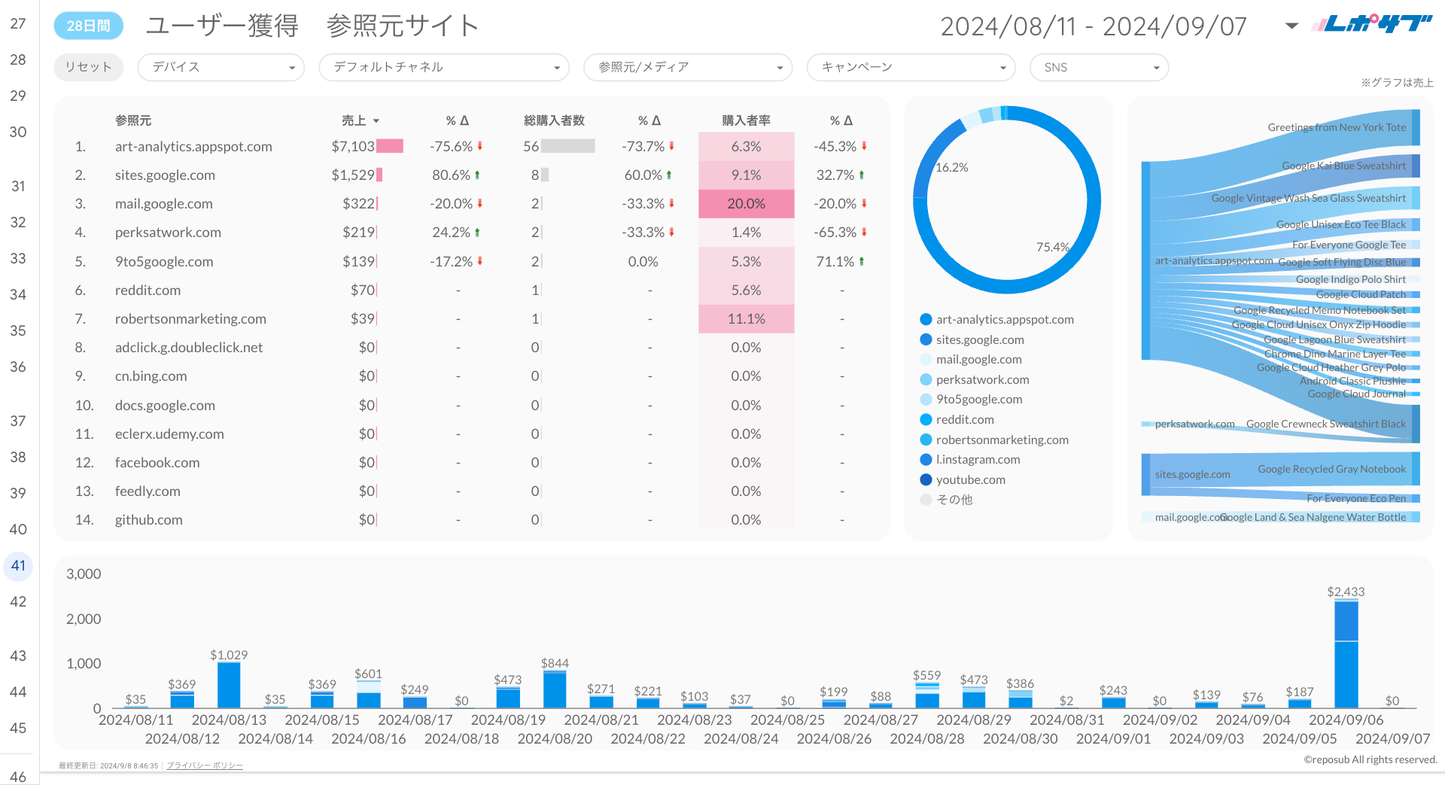Toggle art-analytics.appspot.com legend dot
This screenshot has height=785, width=1445.
click(926, 320)
